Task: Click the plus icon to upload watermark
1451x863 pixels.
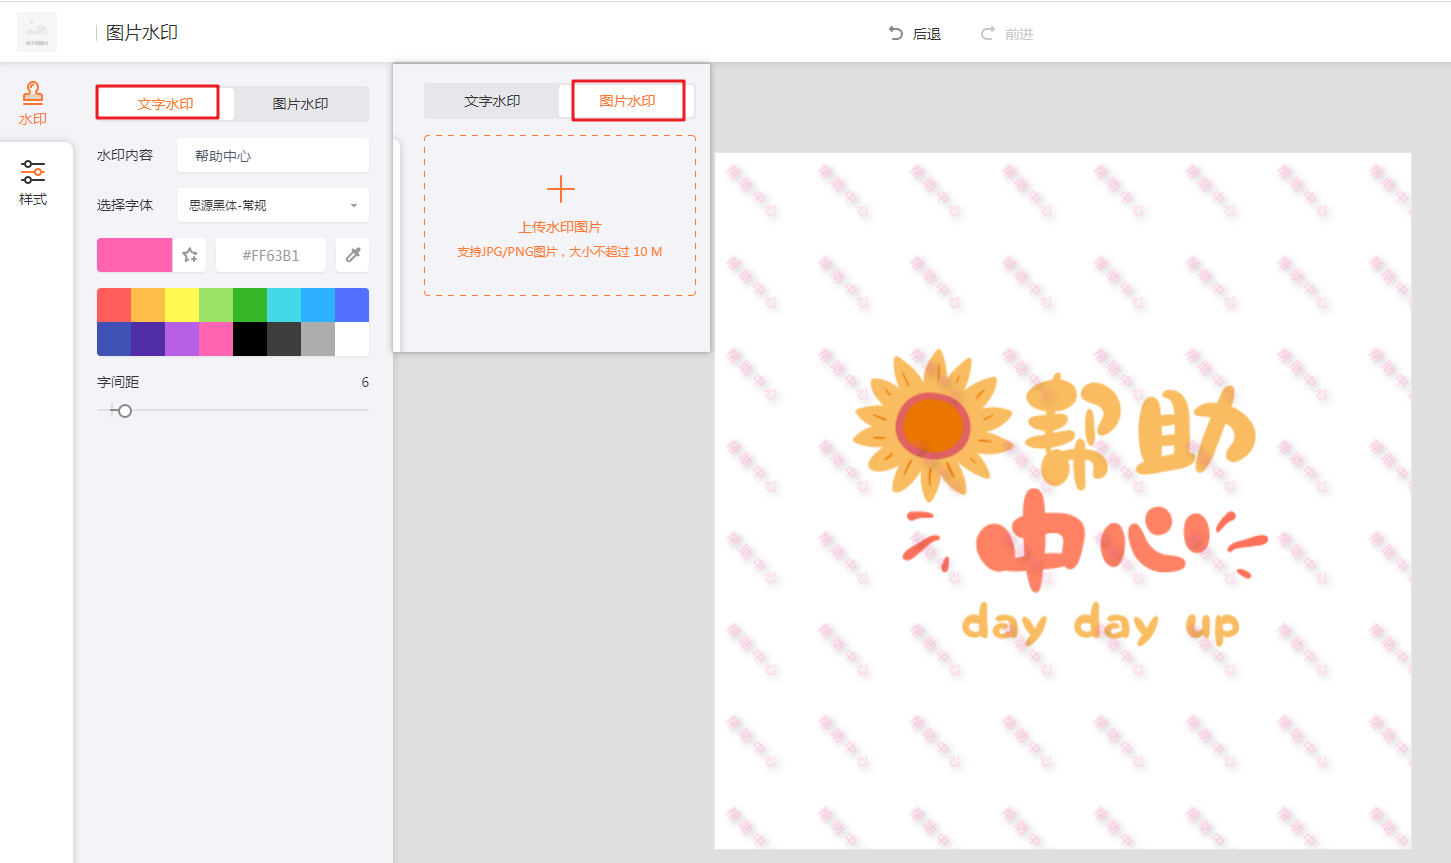Action: coord(560,189)
